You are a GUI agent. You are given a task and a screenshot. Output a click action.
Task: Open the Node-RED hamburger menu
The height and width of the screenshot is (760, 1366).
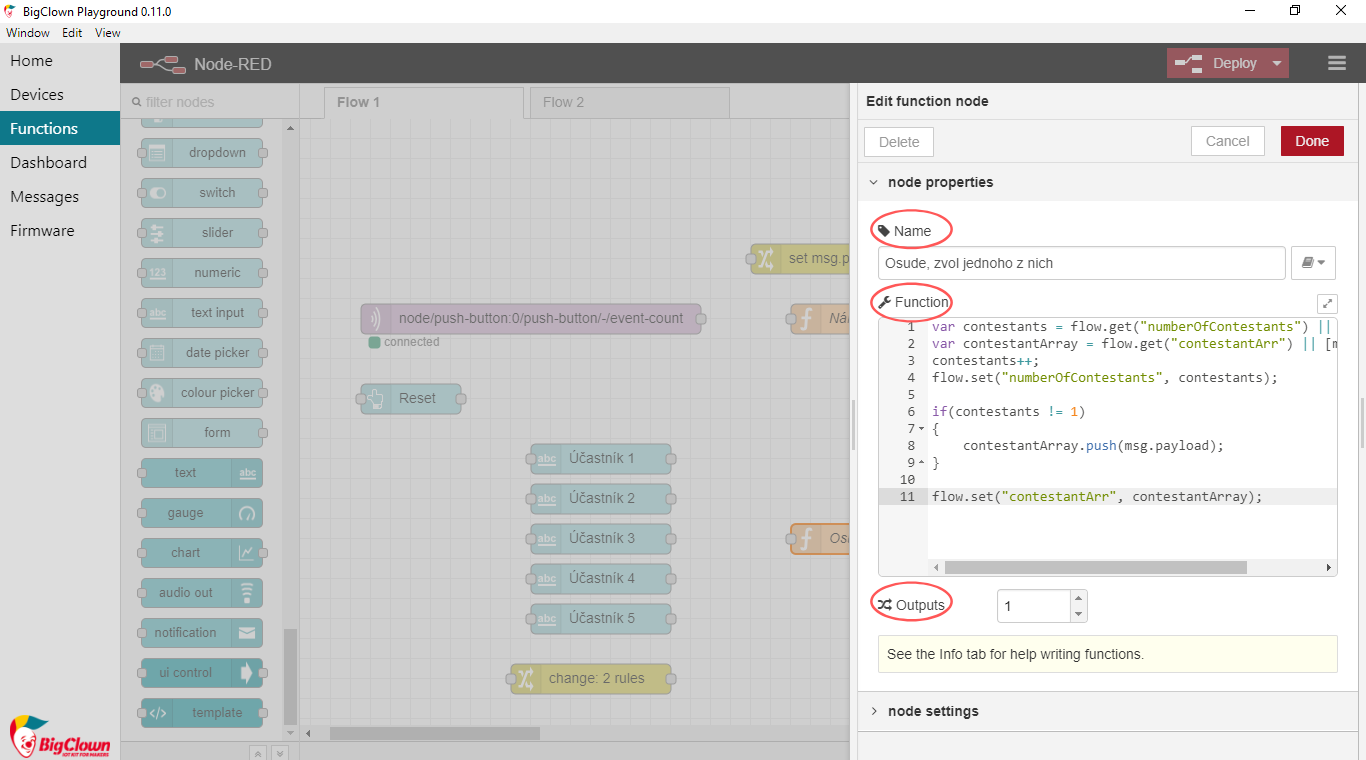1337,63
